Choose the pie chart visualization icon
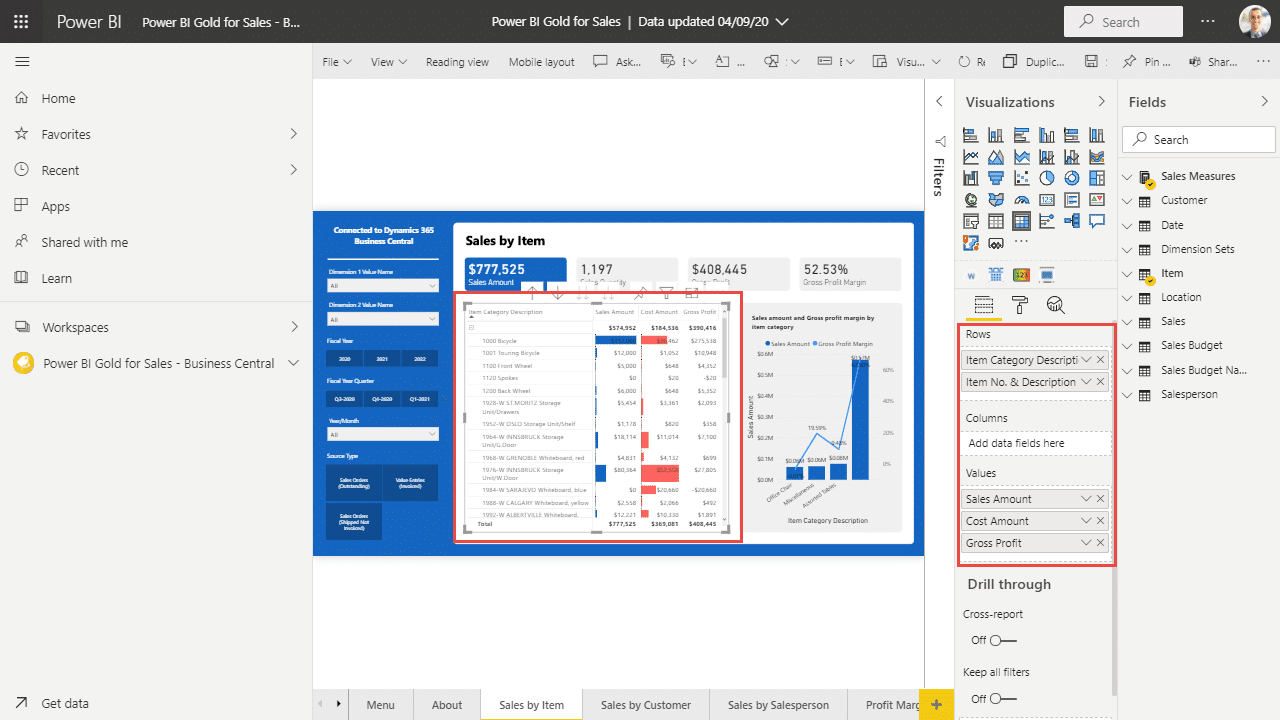Viewport: 1280px width, 720px height. coord(1047,178)
